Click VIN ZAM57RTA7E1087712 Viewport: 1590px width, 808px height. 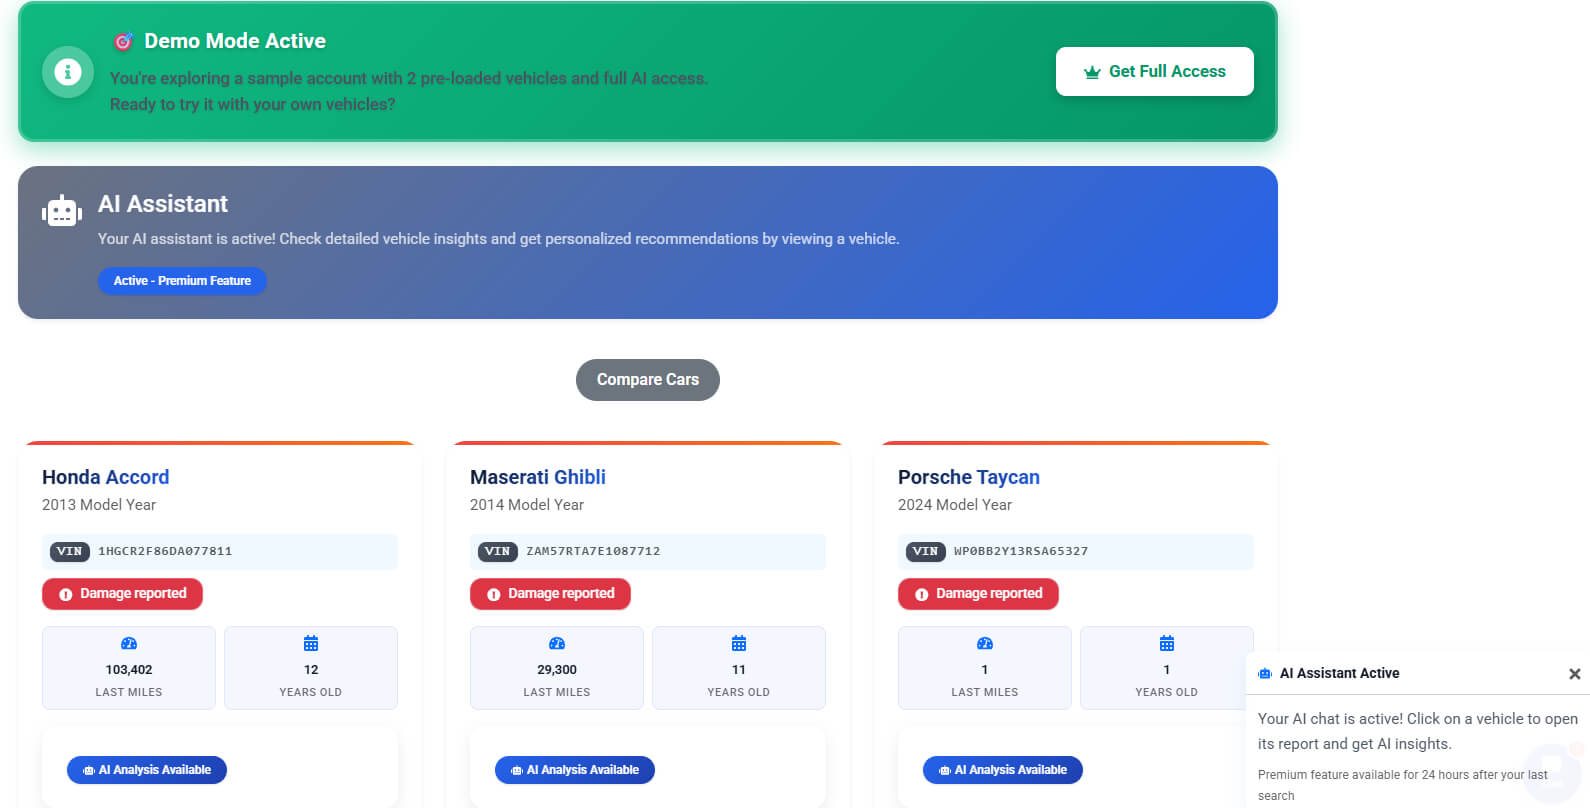point(593,551)
